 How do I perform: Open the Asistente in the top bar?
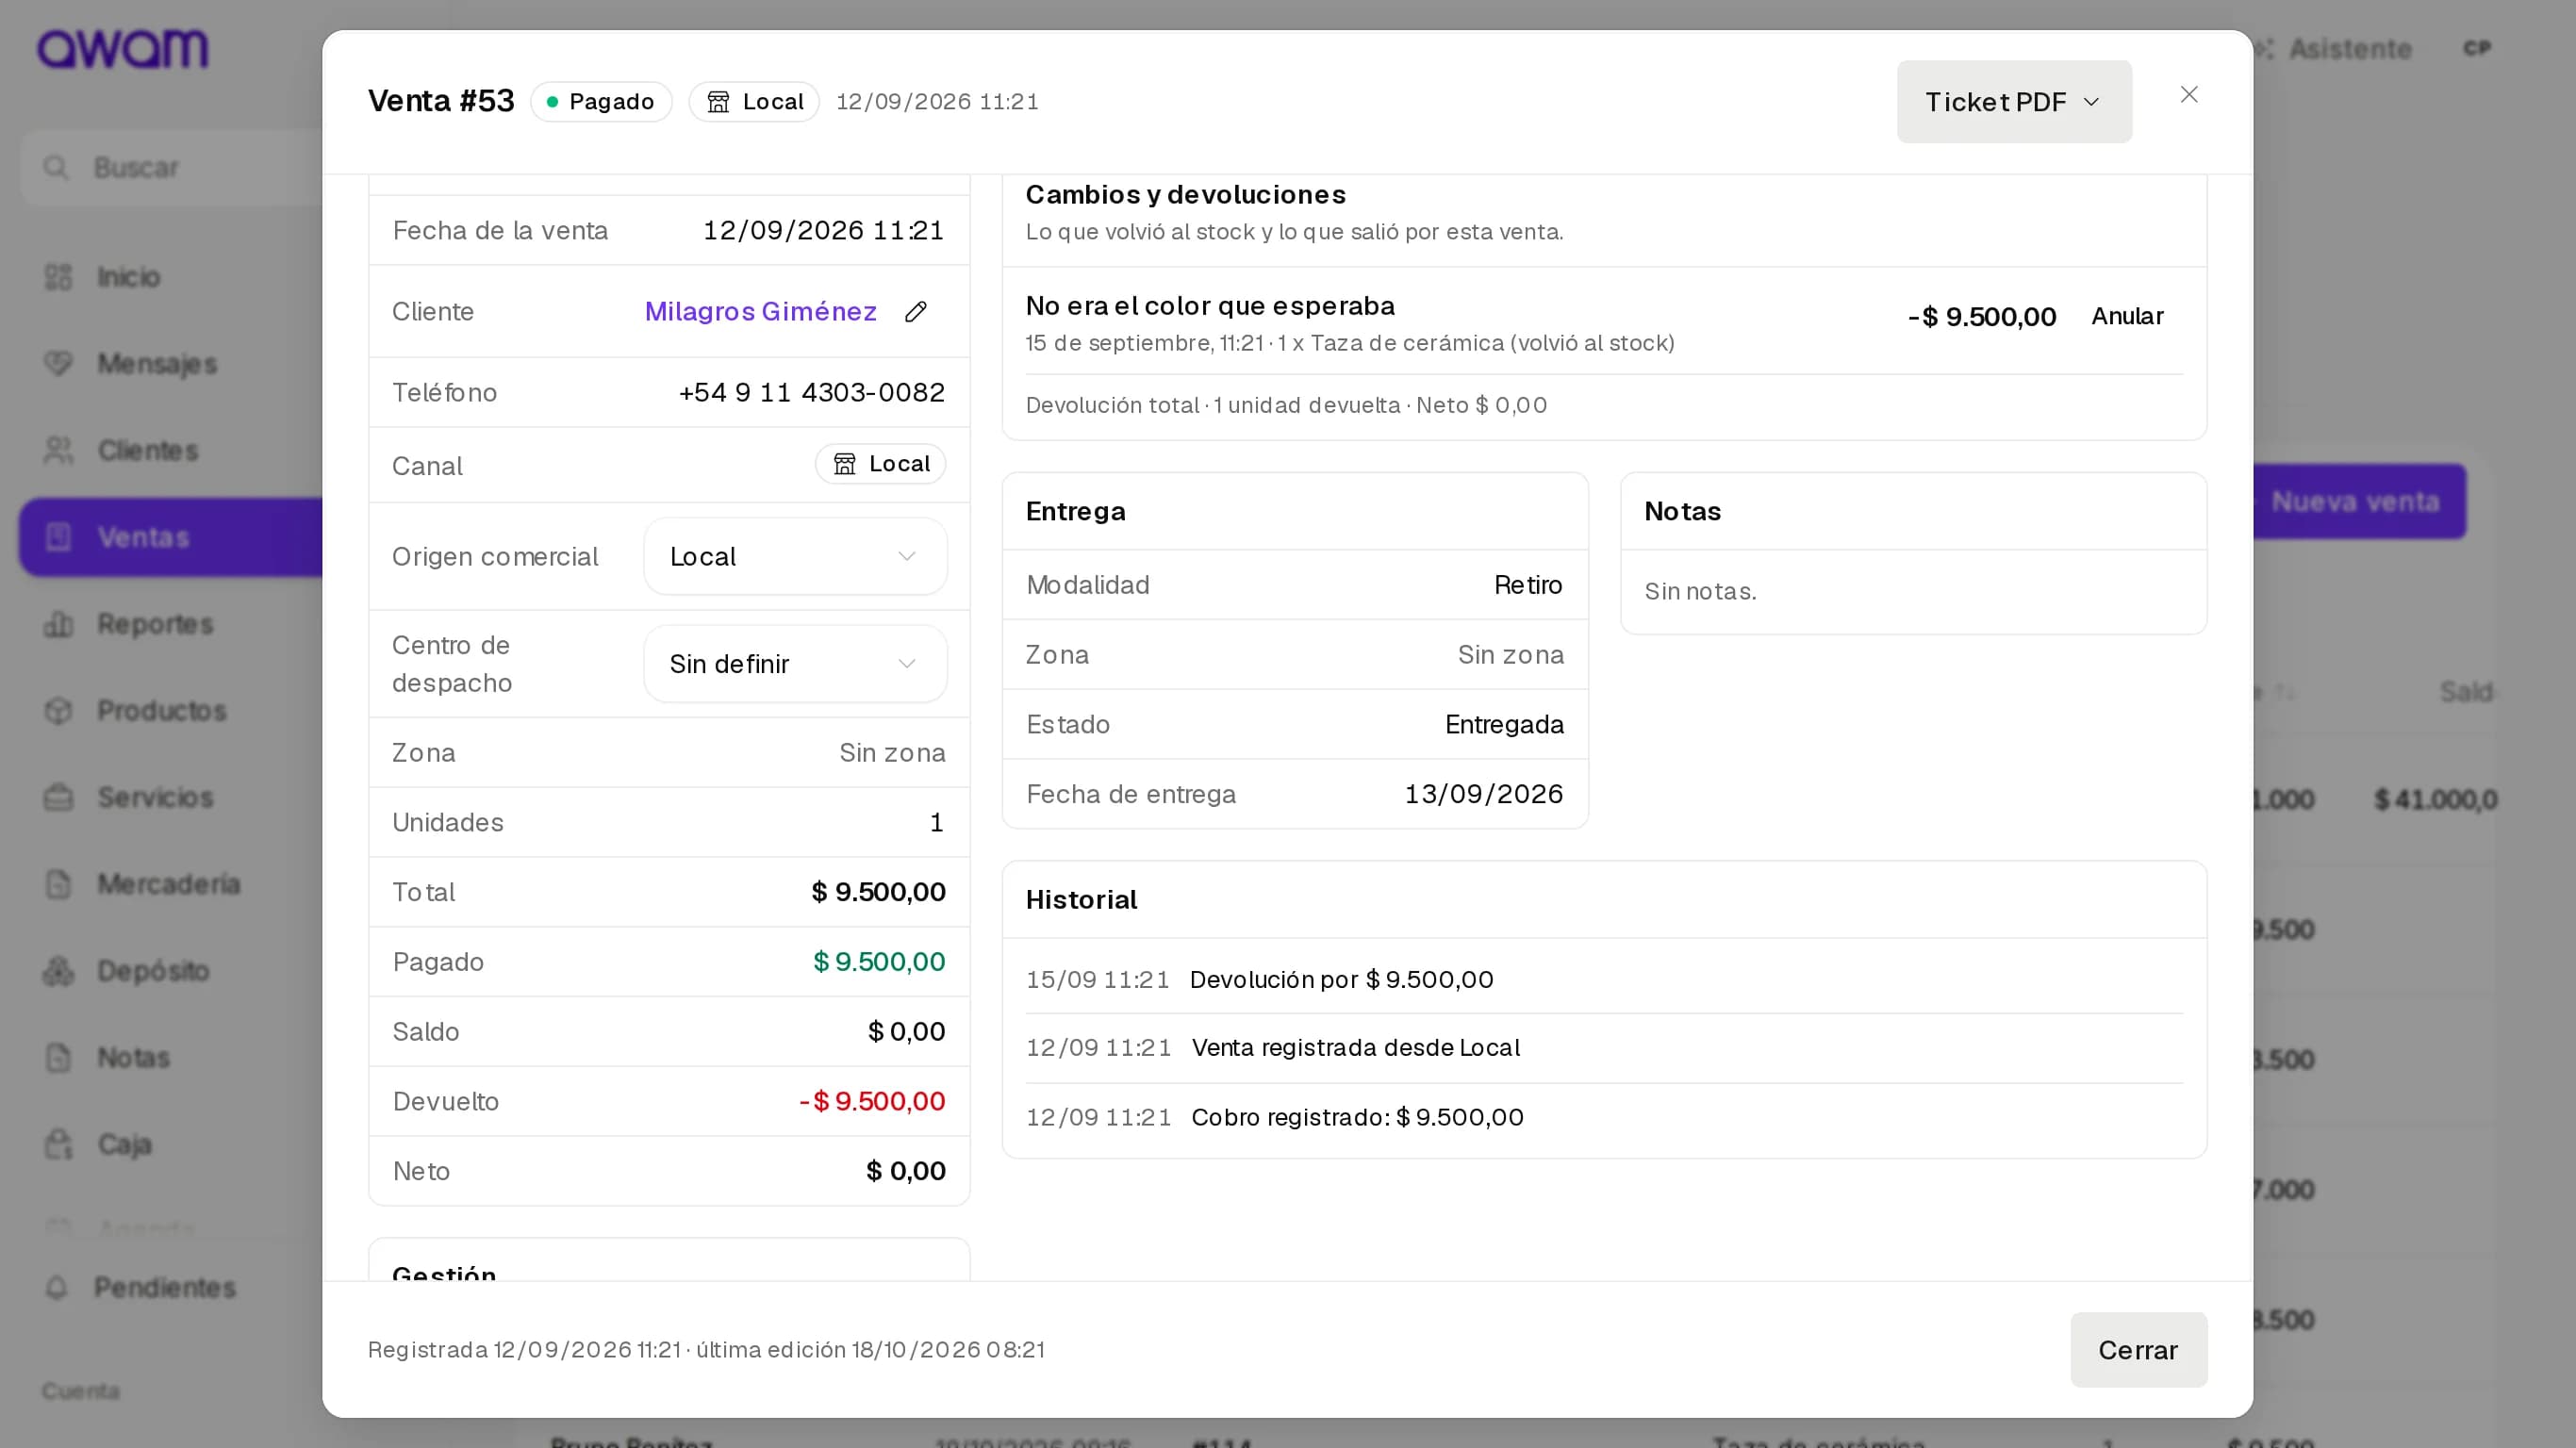[2336, 48]
